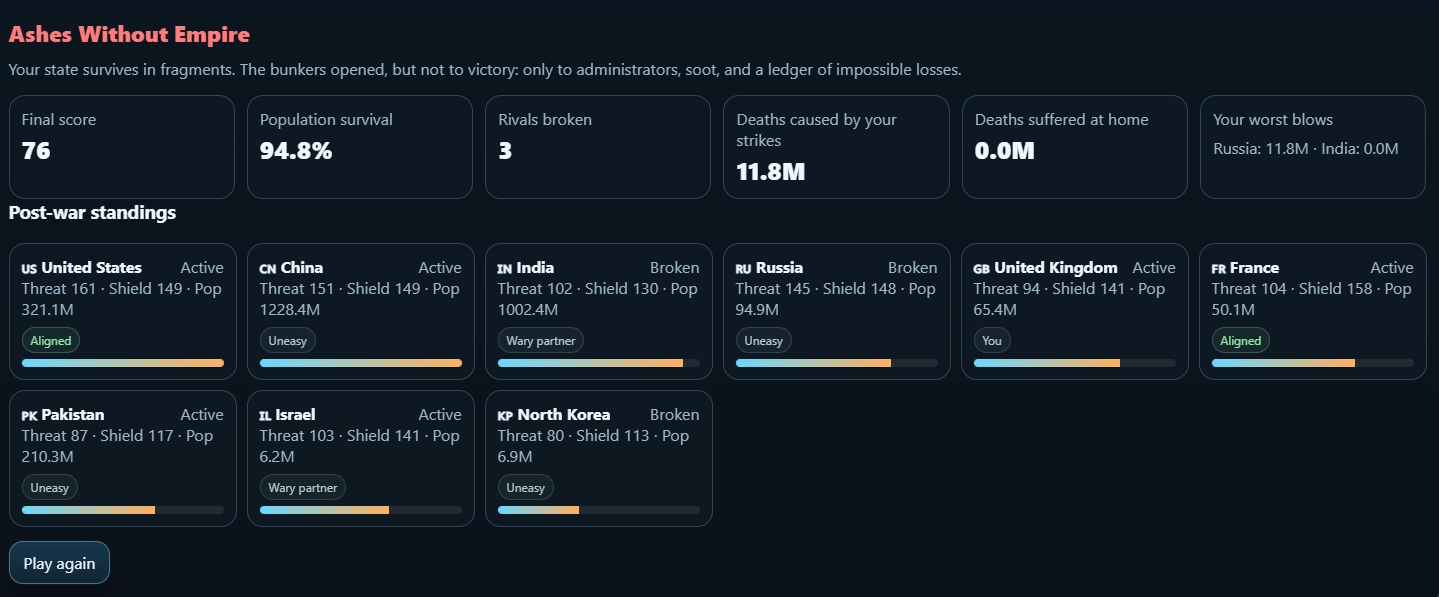Viewport: 1439px width, 597px height.
Task: Click the IL code icon beside Israel
Action: [265, 416]
